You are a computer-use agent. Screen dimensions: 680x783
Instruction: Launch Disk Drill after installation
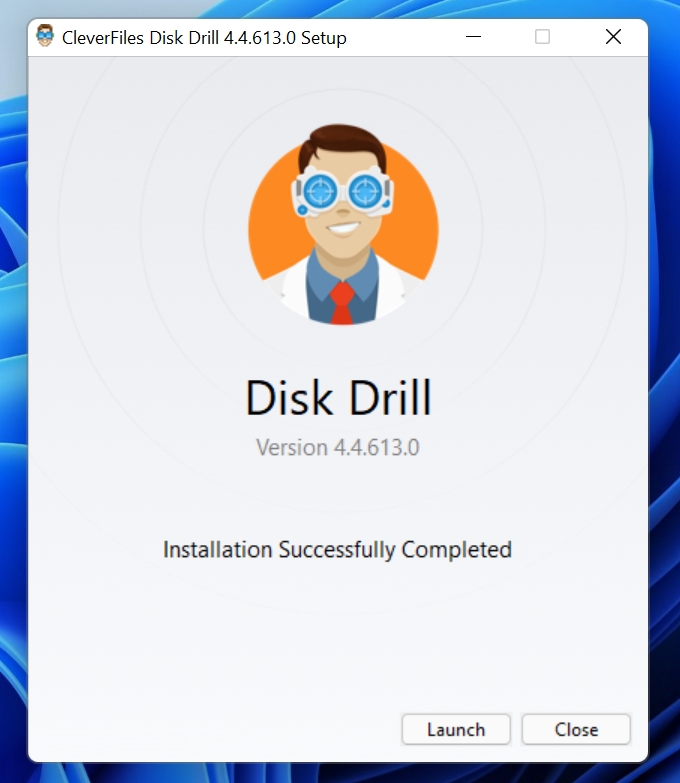pyautogui.click(x=456, y=730)
